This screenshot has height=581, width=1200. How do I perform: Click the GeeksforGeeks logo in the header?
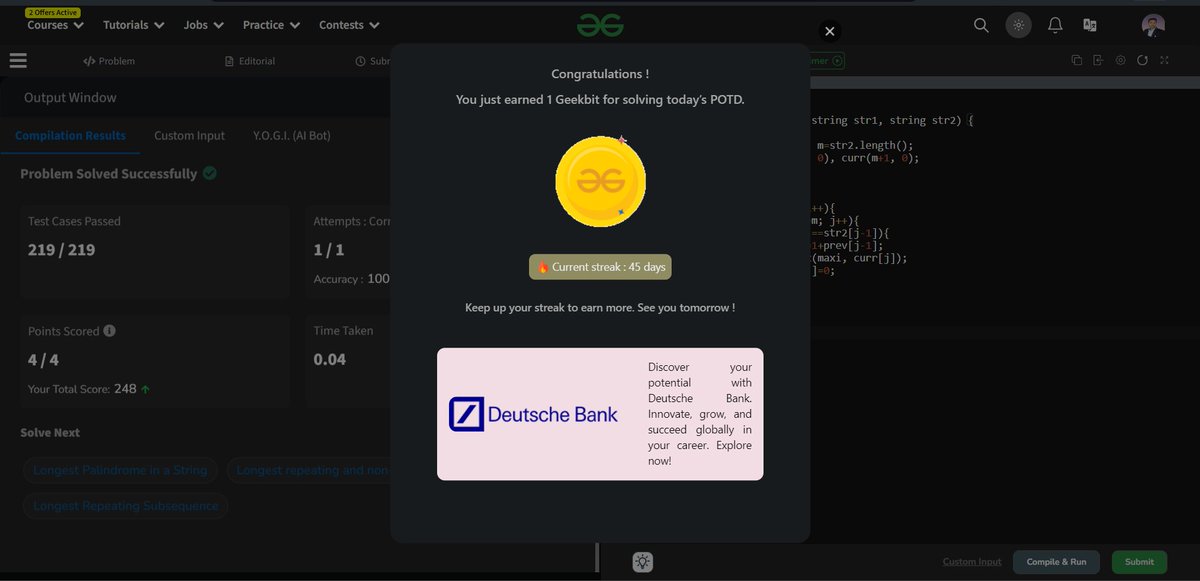600,25
